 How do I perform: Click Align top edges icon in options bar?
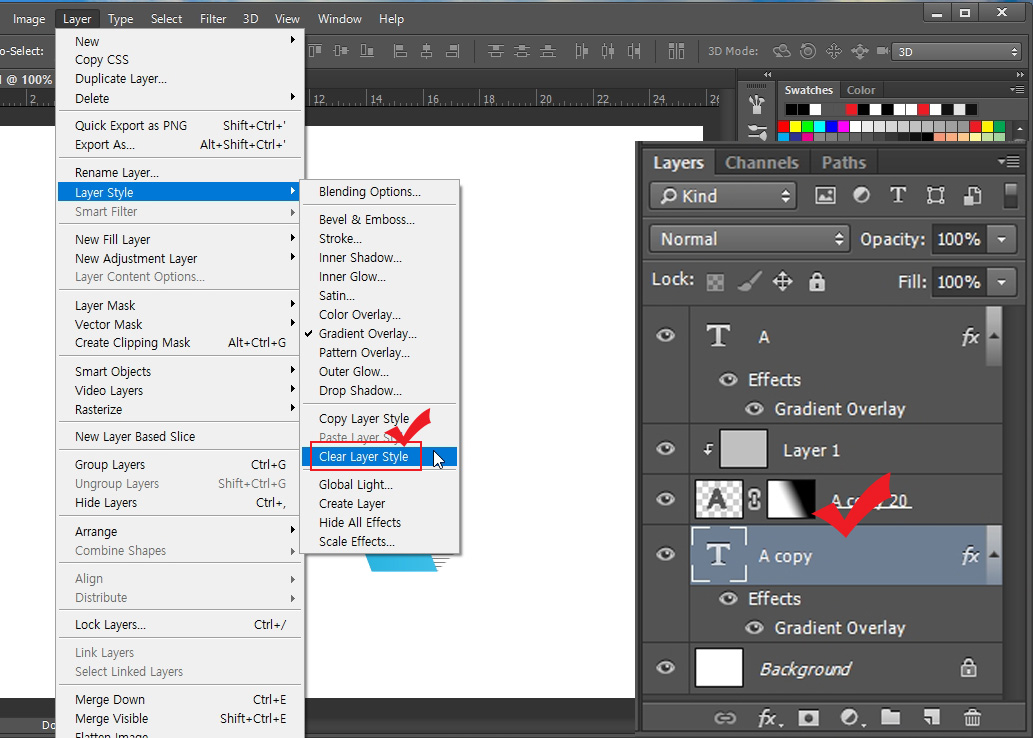tap(316, 51)
